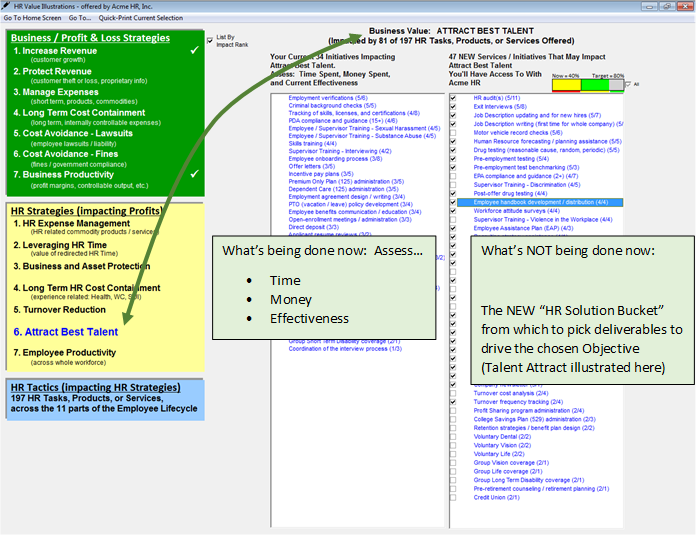Click the green Target = 80% bar segment
This screenshot has width=697, height=536.
[x=590, y=86]
